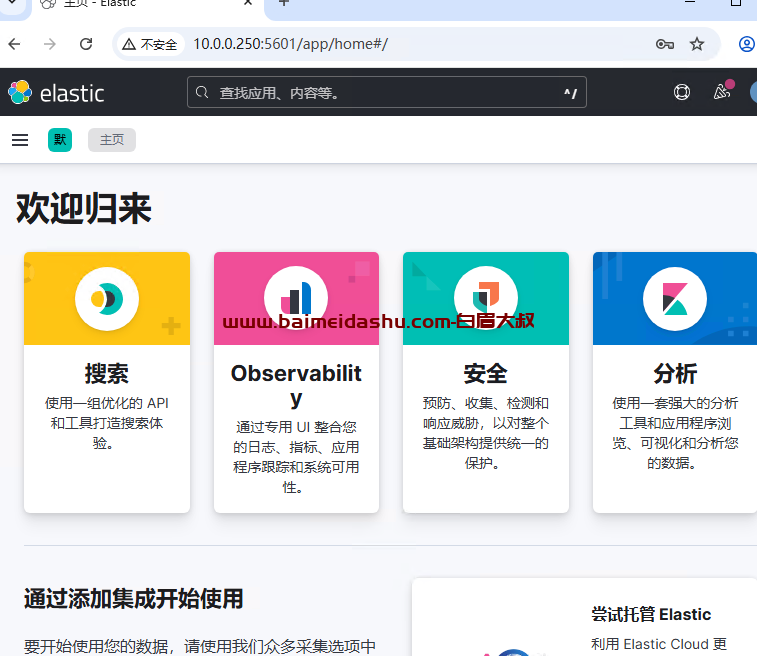Click the browser forward arrow
757x656 pixels.
pos(50,44)
